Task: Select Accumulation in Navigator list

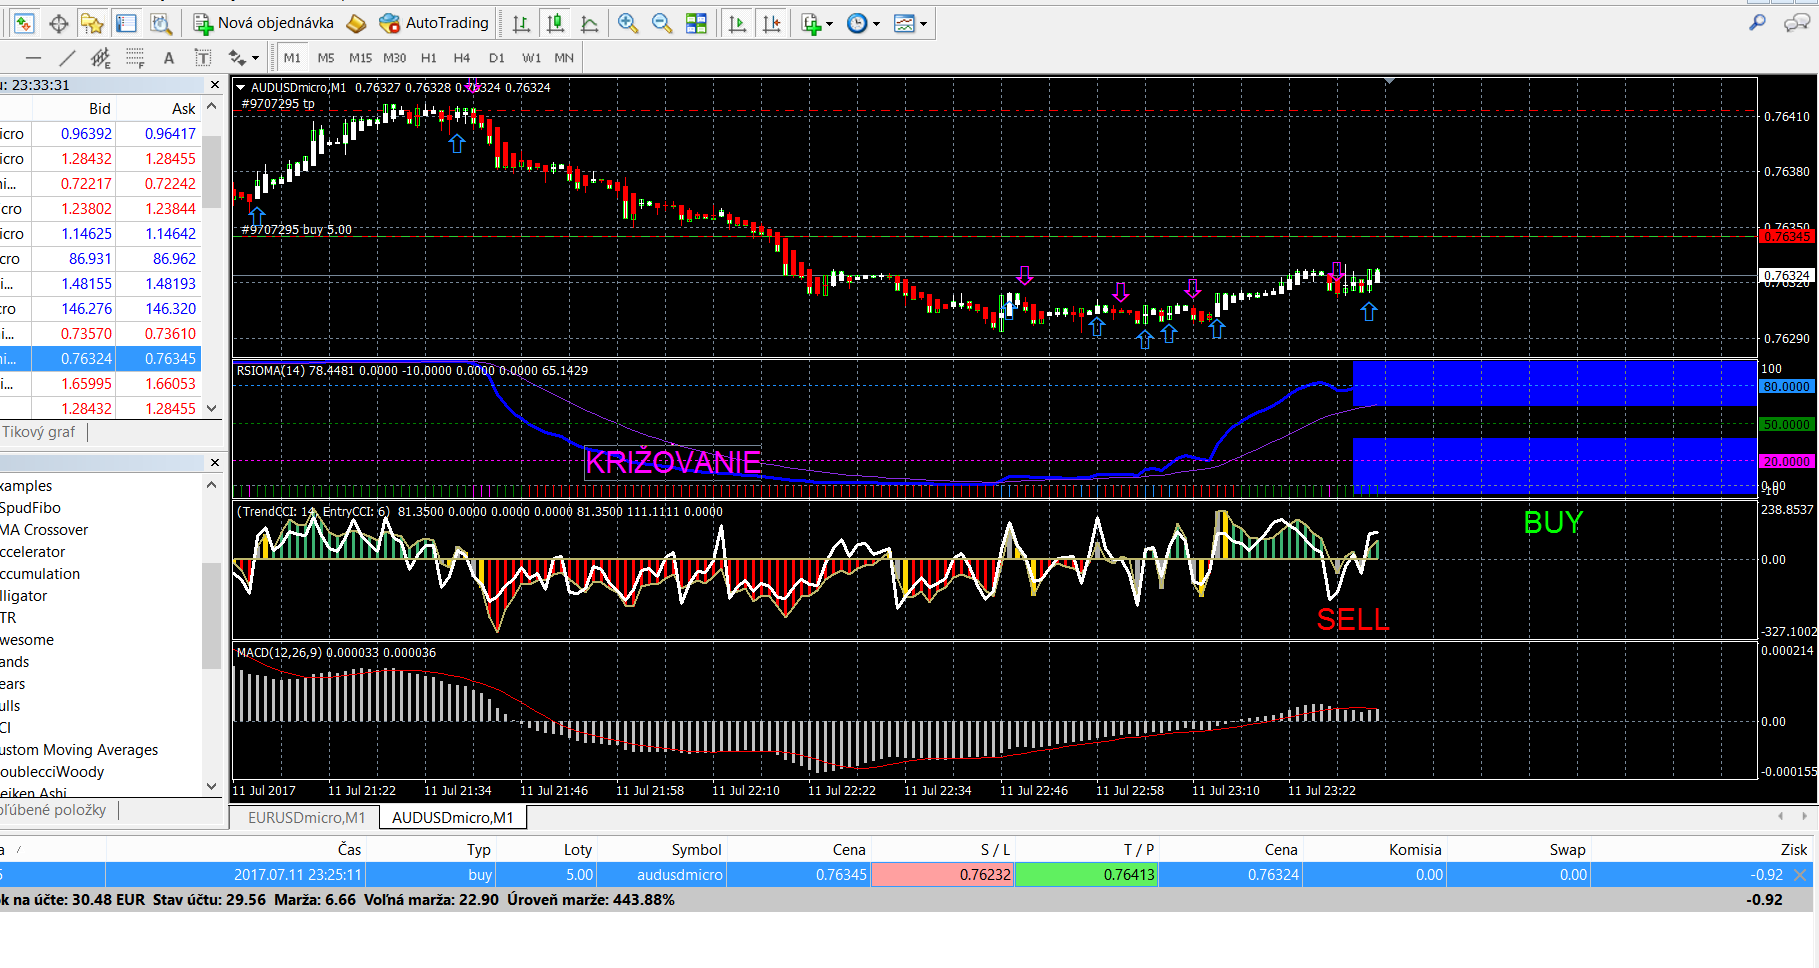Action: (x=40, y=574)
